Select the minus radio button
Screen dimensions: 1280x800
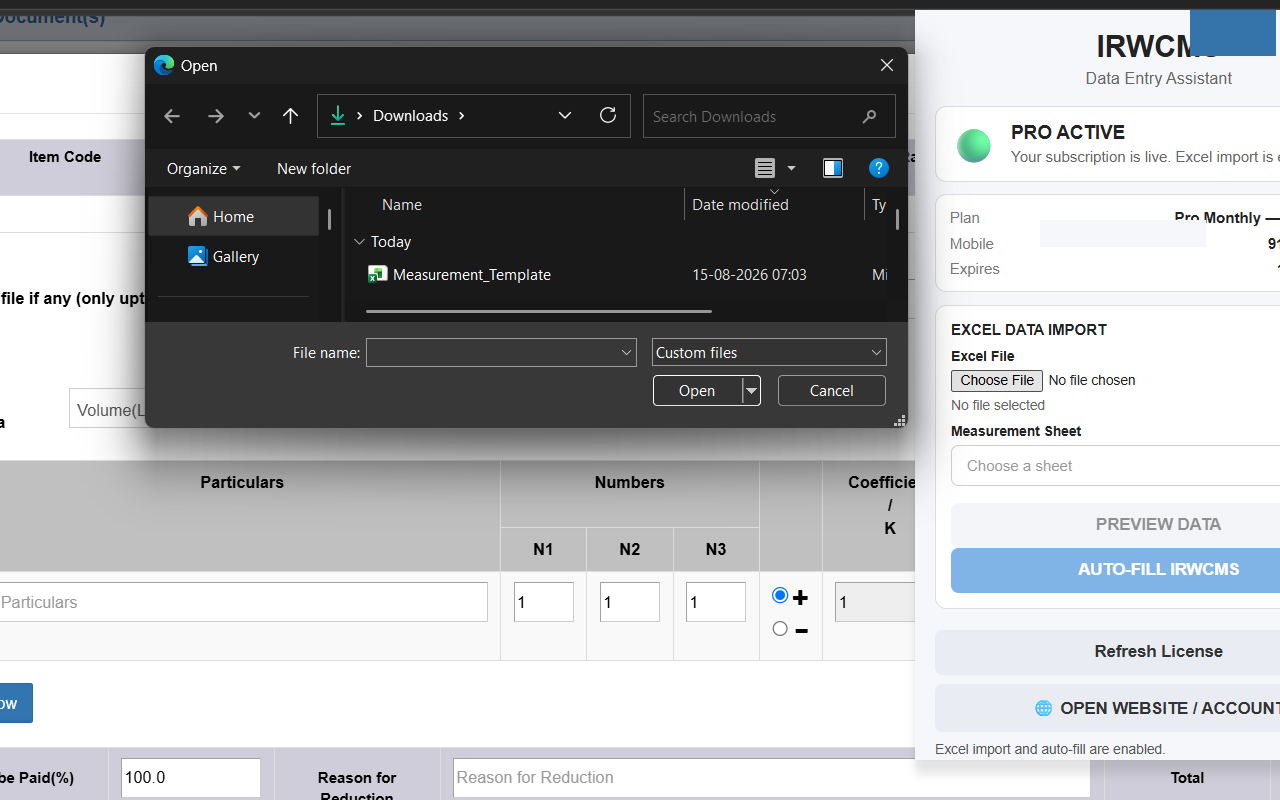[x=780, y=629]
